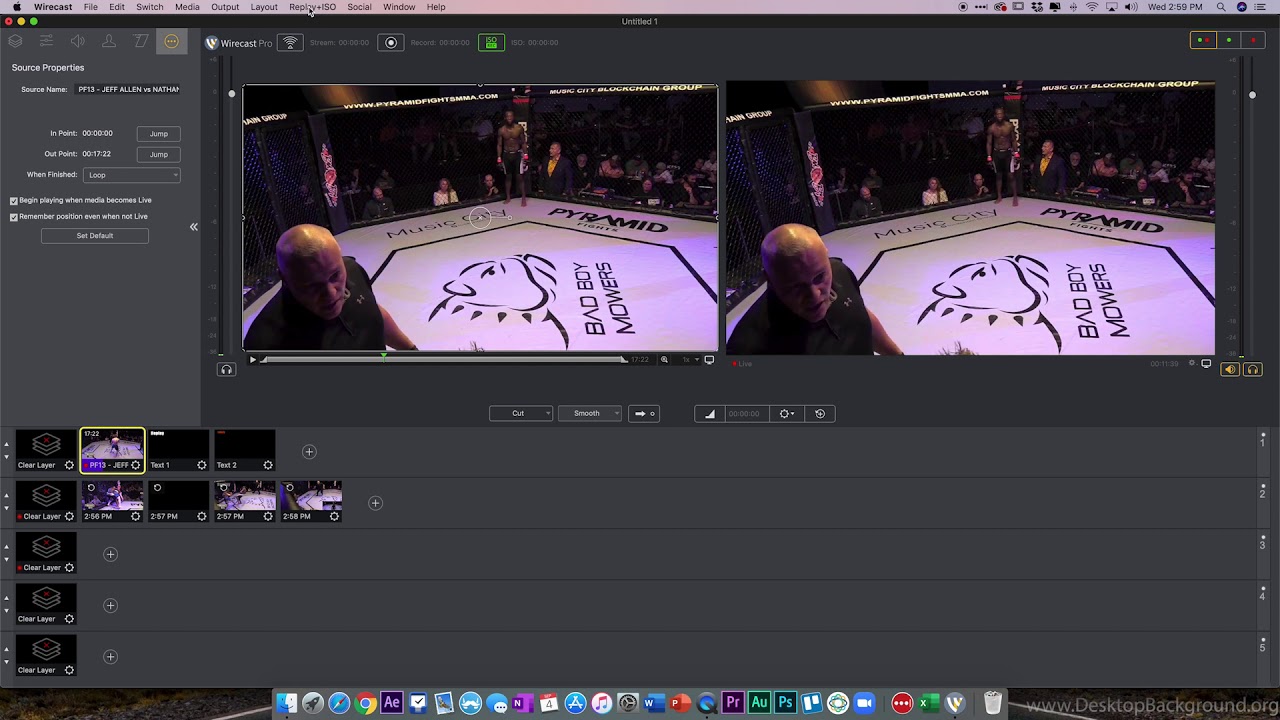Open the Media menu
Screen dimensions: 1280x720
click(x=187, y=7)
